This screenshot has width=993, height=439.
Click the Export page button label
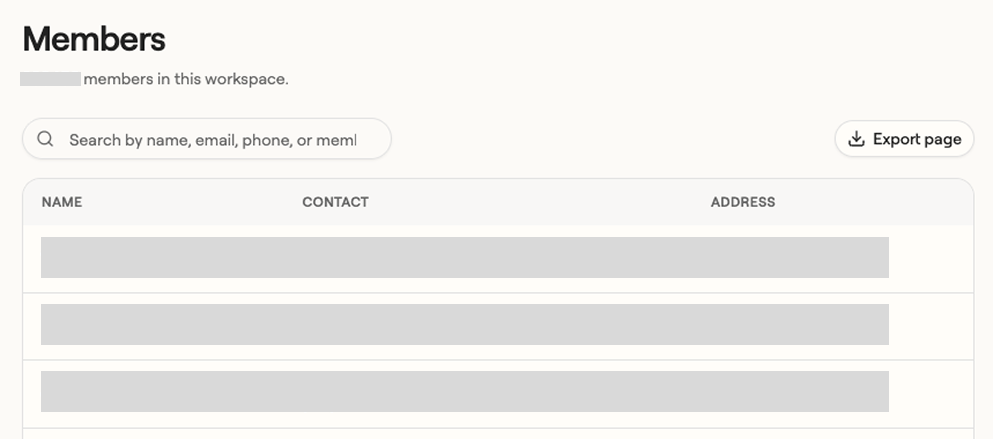coord(917,139)
